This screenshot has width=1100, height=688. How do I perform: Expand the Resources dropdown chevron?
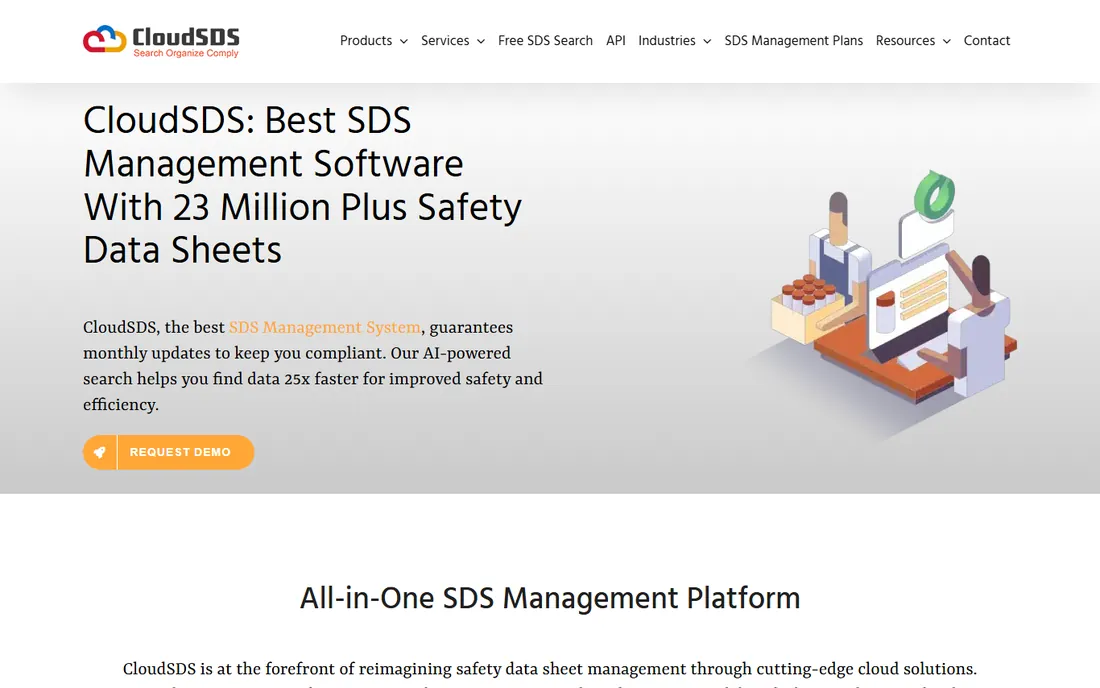coord(946,41)
